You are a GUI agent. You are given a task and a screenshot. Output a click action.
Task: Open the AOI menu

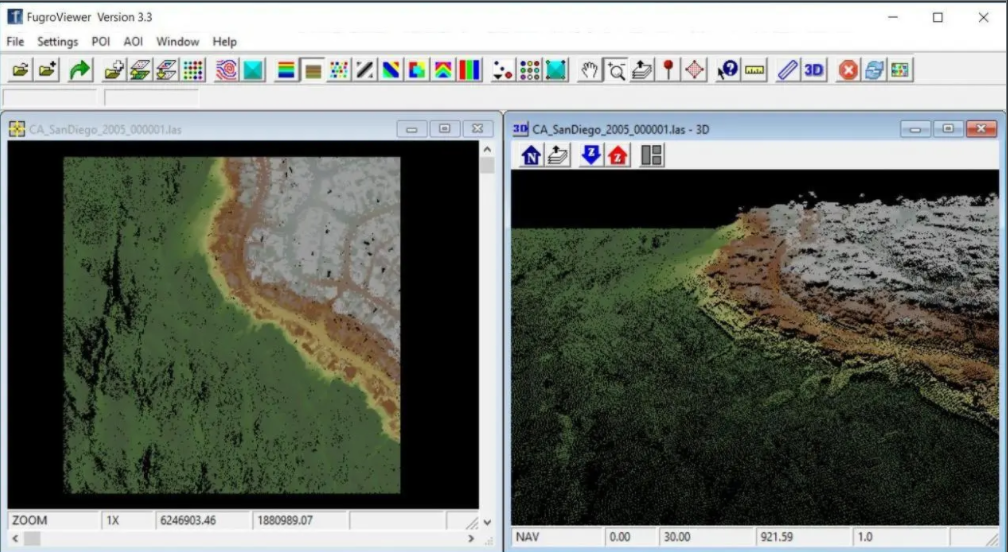133,42
